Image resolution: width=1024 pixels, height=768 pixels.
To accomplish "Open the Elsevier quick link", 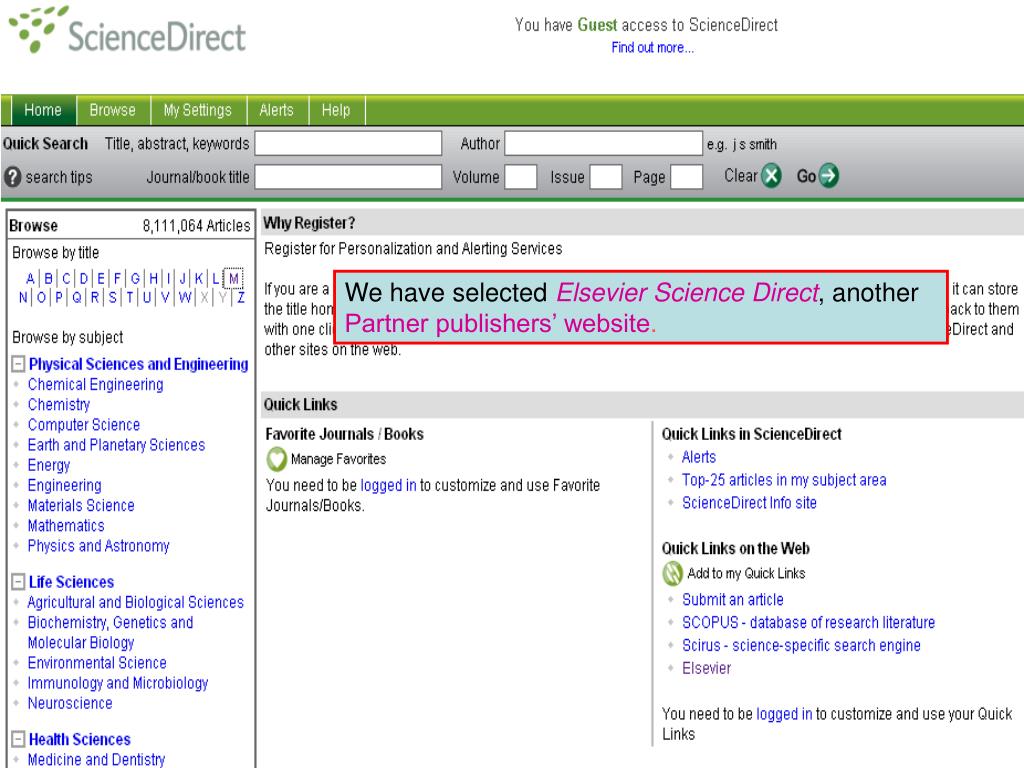I will tap(707, 668).
